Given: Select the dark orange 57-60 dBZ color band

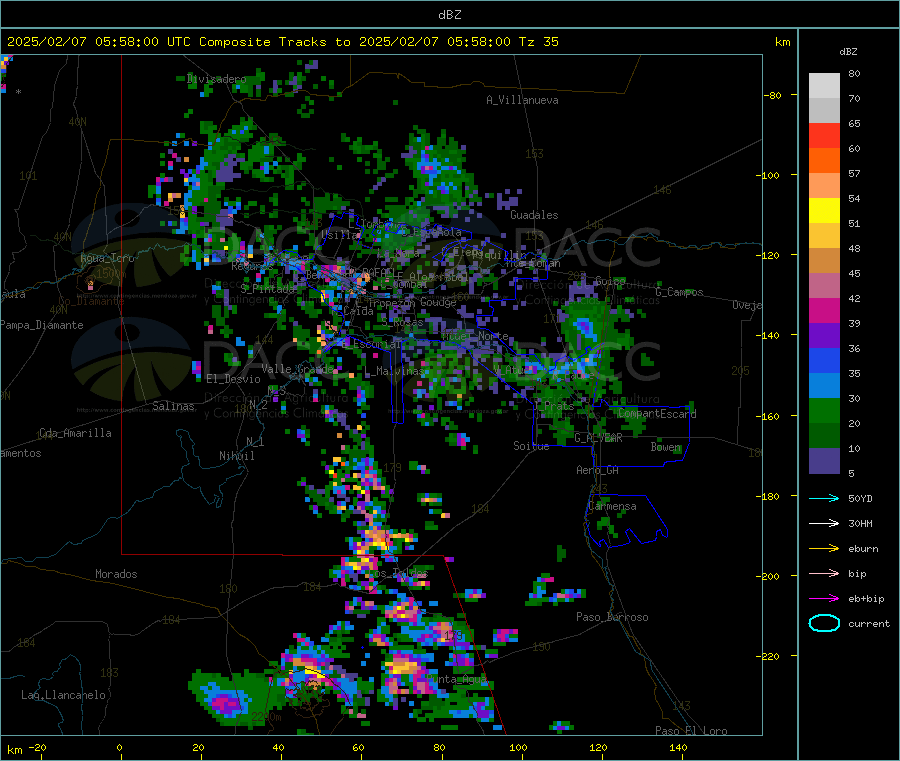Looking at the screenshot, I should point(824,161).
